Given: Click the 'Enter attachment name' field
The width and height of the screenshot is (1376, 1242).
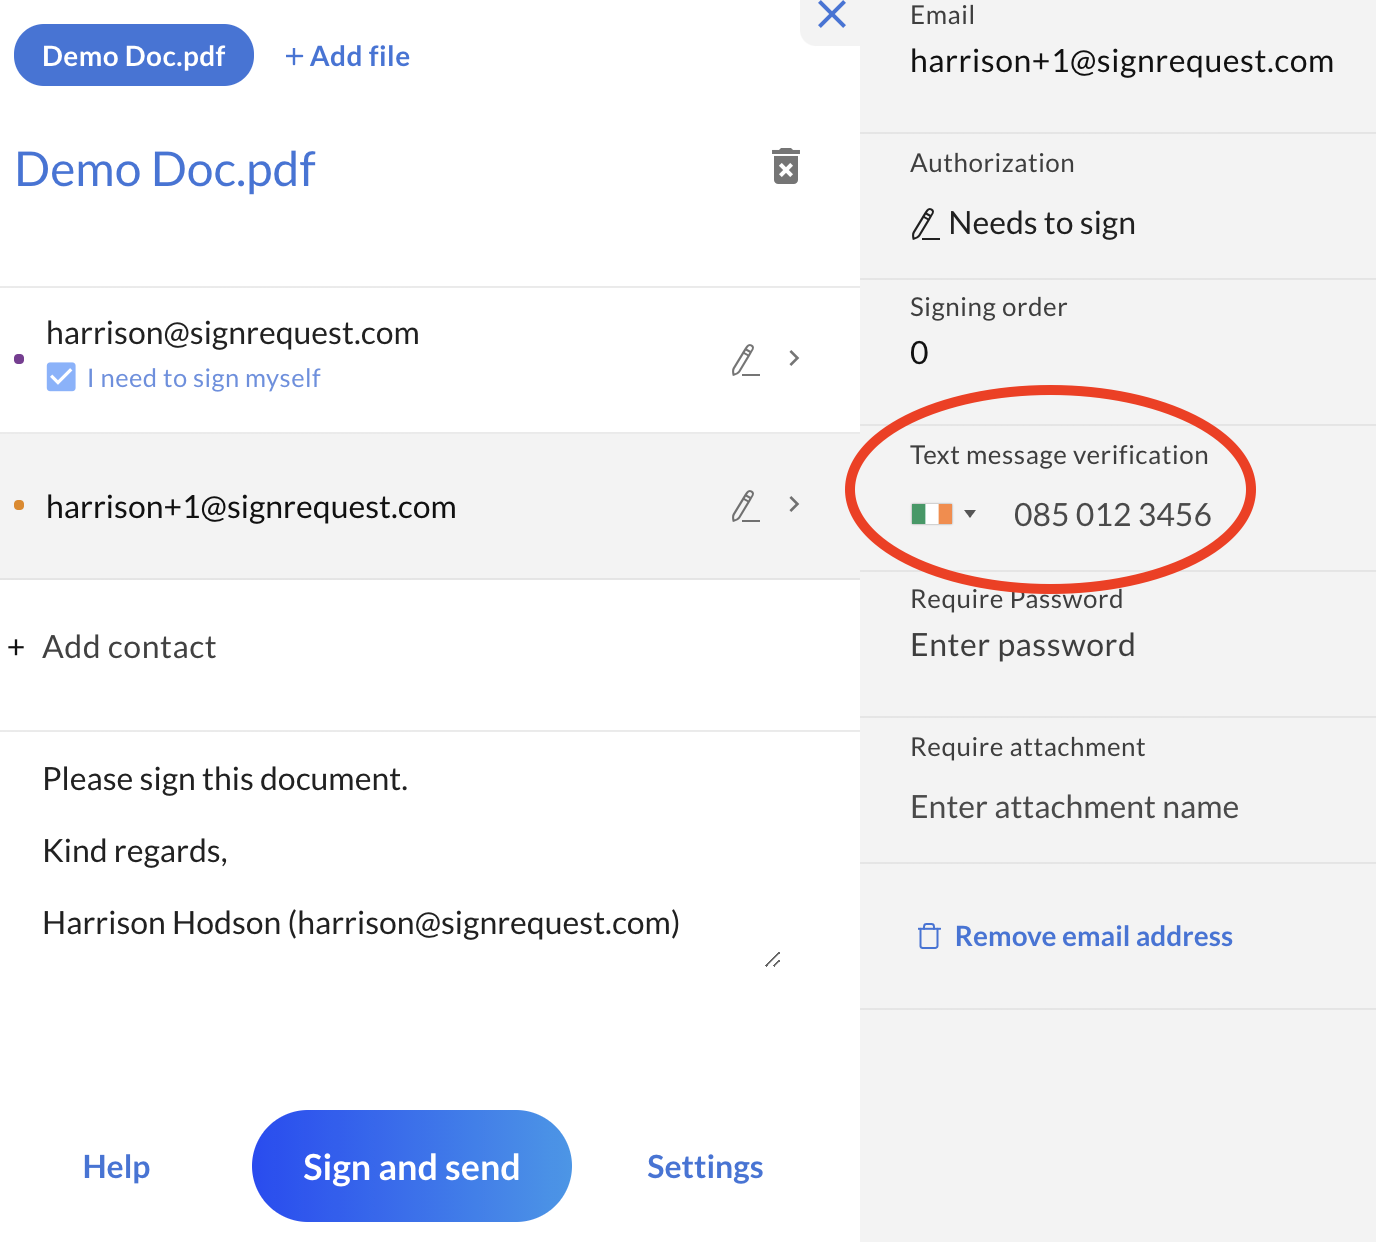Looking at the screenshot, I should [x=1074, y=807].
